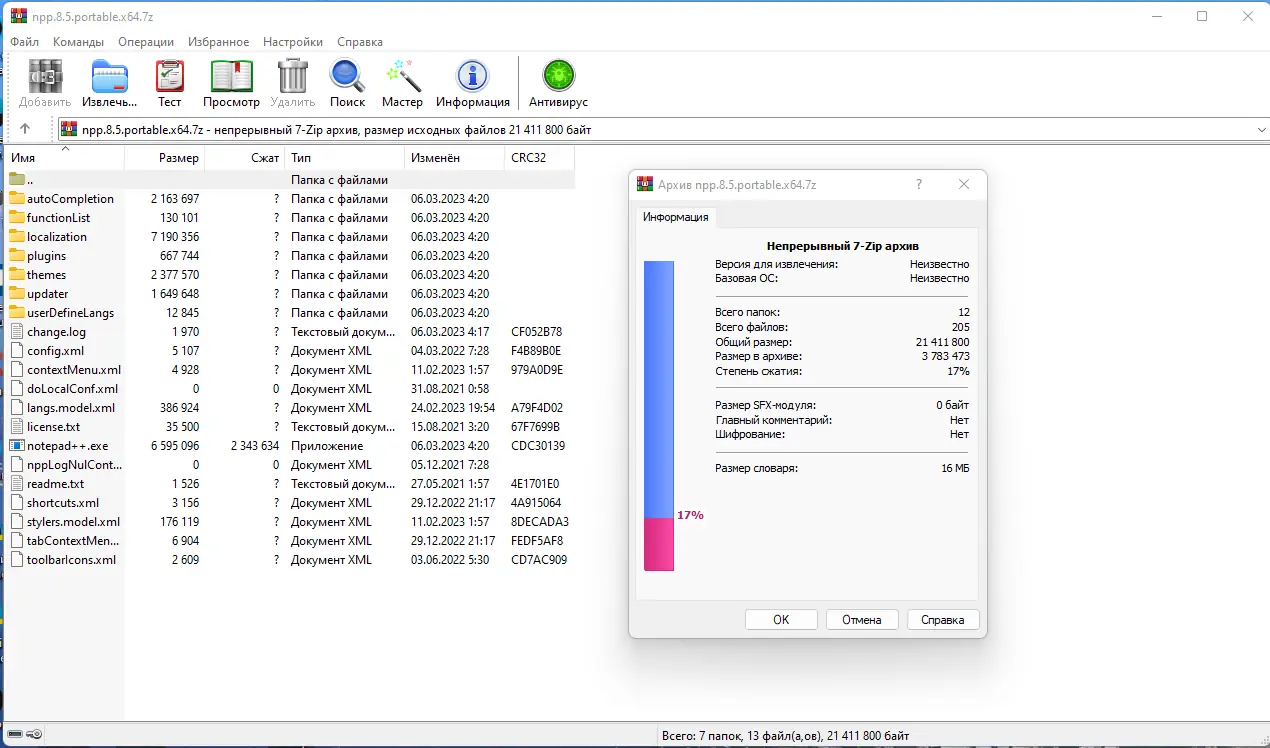Screen dimensions: 1270x748
Task: Click the Извлечь (Extract) toolbar icon
Action: tap(109, 77)
